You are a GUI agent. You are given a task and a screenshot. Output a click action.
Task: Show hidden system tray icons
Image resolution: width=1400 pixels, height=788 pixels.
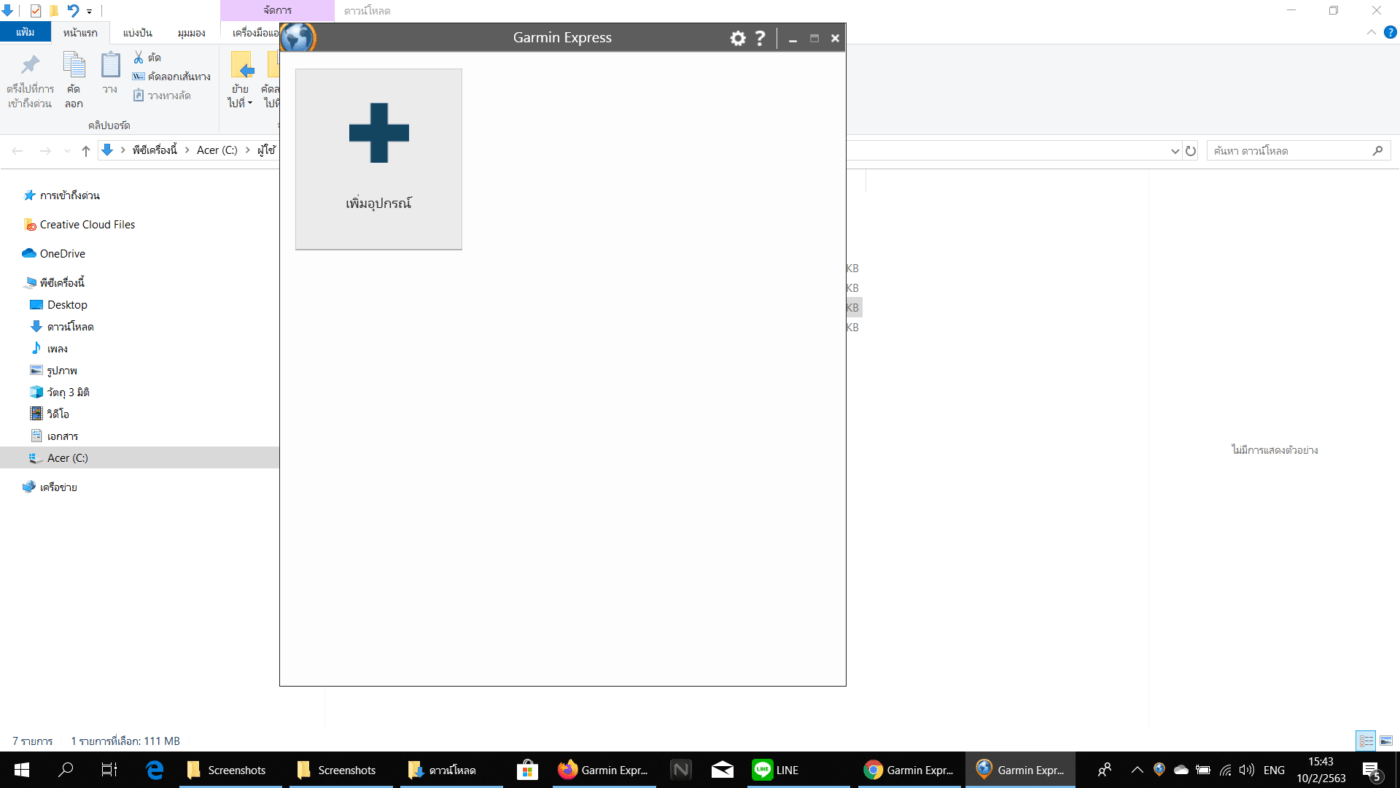[x=1137, y=770]
